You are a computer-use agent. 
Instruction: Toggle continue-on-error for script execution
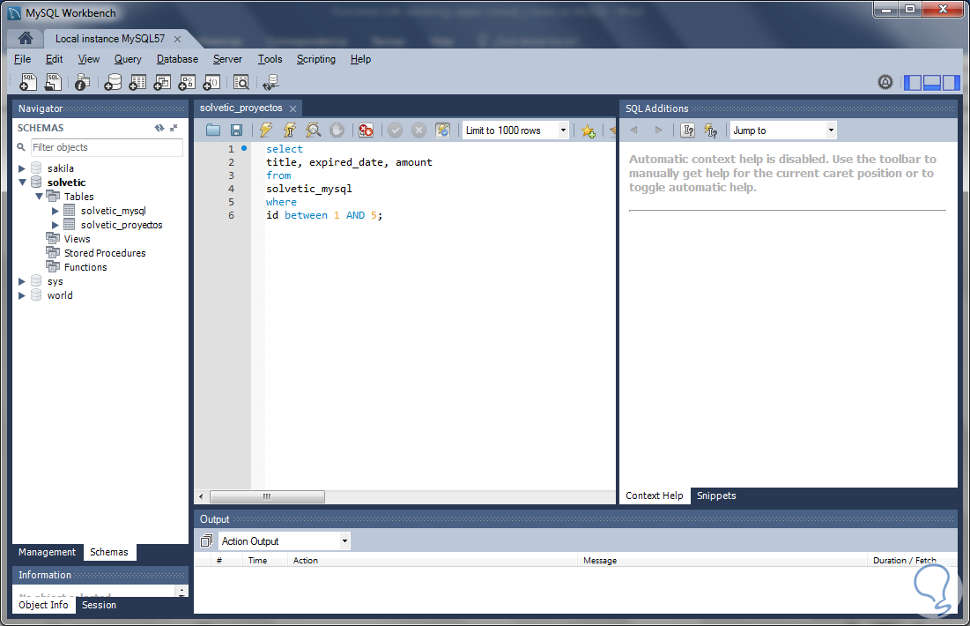[366, 130]
